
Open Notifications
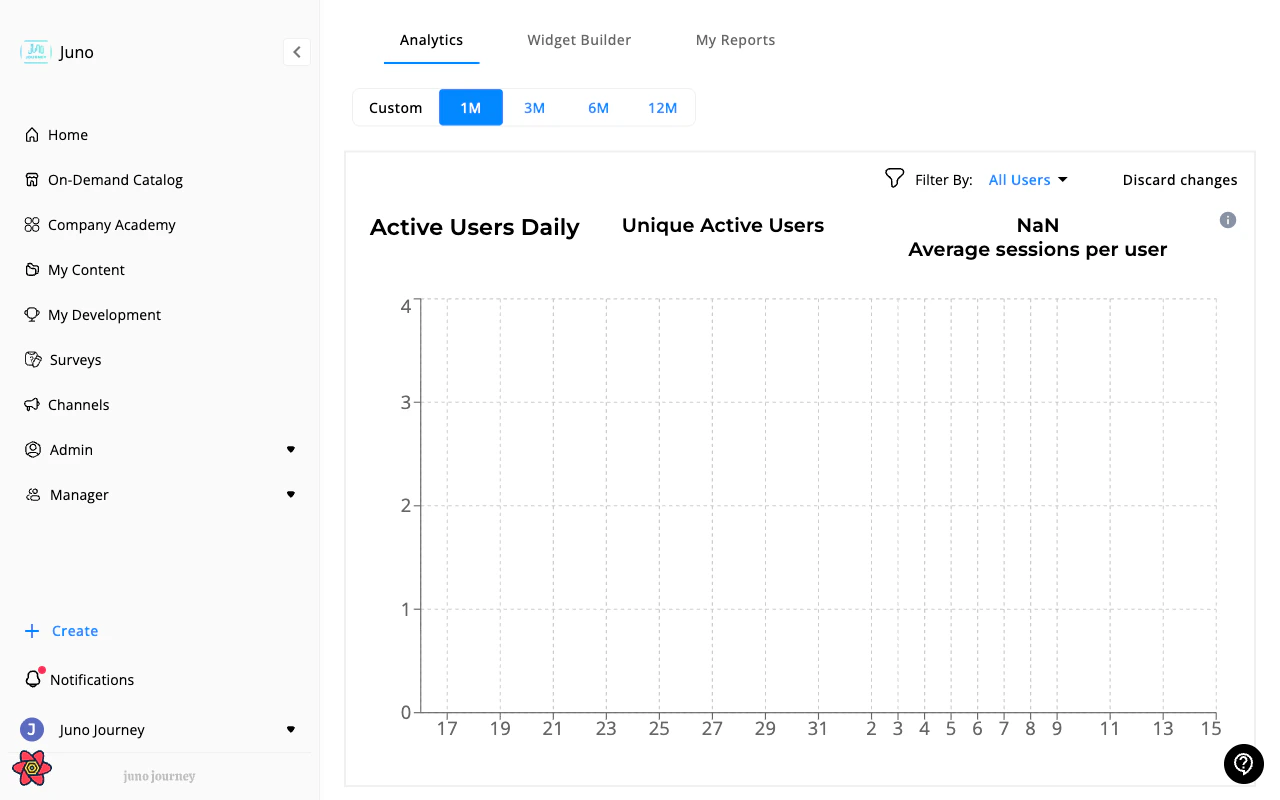click(91, 679)
